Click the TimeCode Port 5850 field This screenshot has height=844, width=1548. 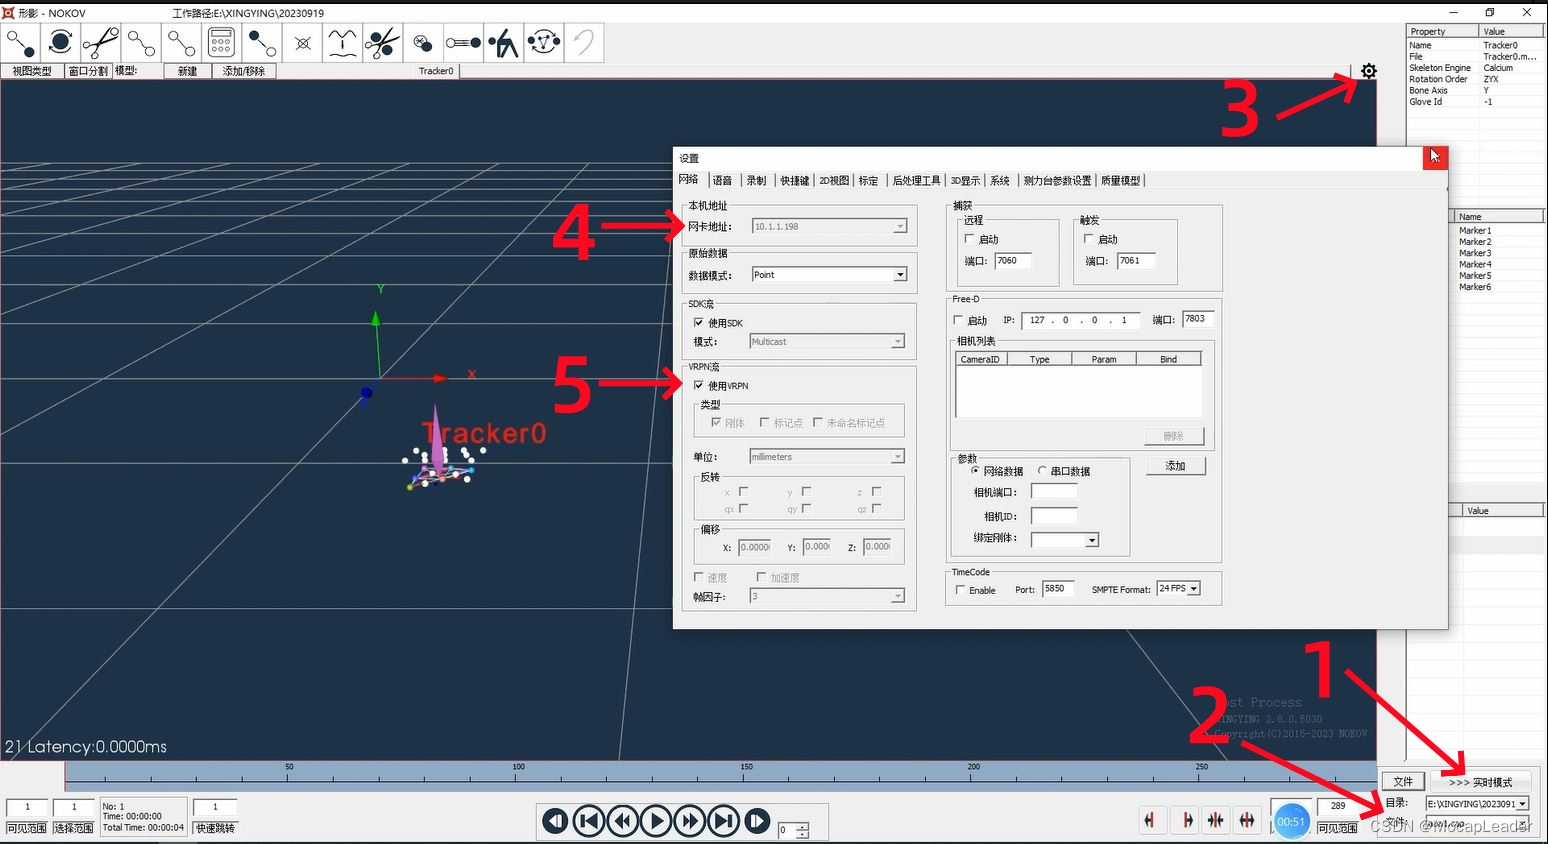[x=1058, y=588]
